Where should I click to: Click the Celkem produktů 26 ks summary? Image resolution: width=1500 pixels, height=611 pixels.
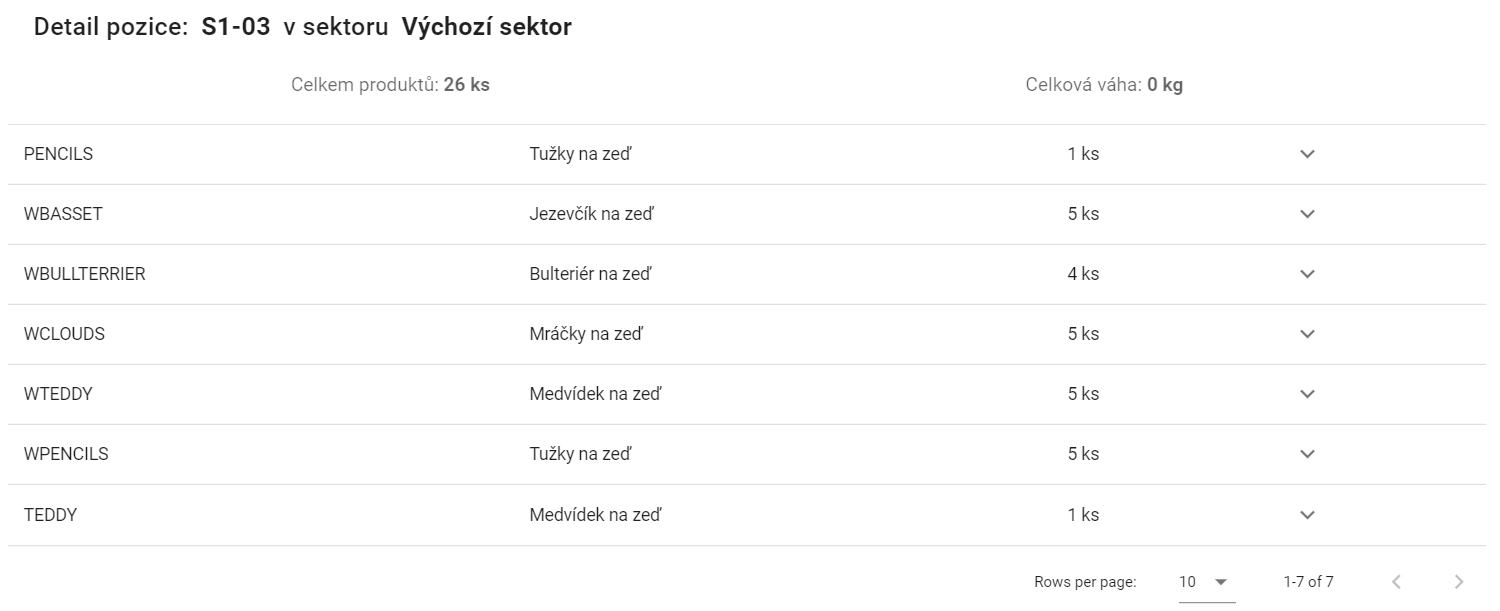(390, 85)
